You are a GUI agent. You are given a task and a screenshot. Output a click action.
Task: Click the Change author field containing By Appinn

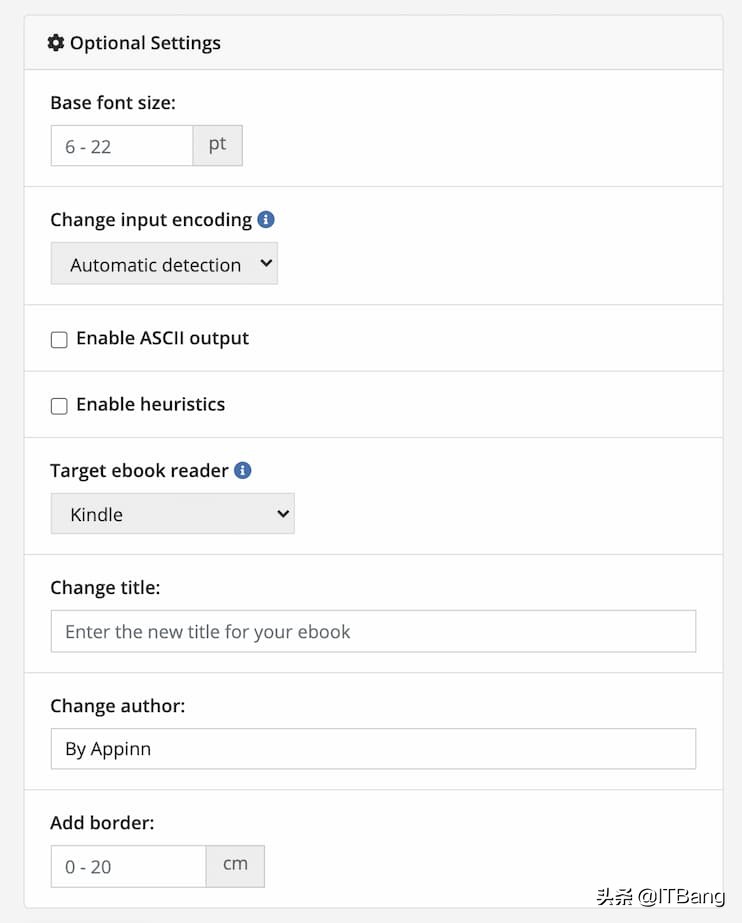[x=373, y=749]
